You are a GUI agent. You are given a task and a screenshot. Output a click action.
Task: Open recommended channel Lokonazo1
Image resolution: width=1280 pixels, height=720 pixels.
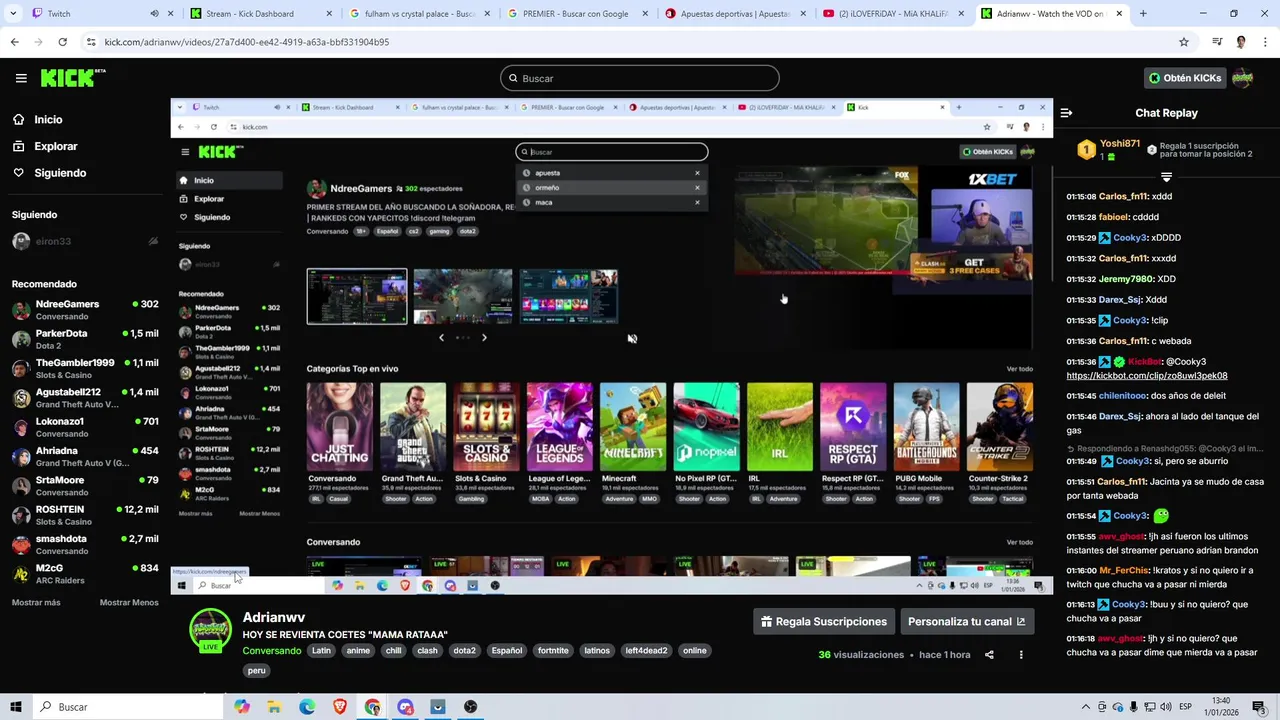tap(85, 427)
